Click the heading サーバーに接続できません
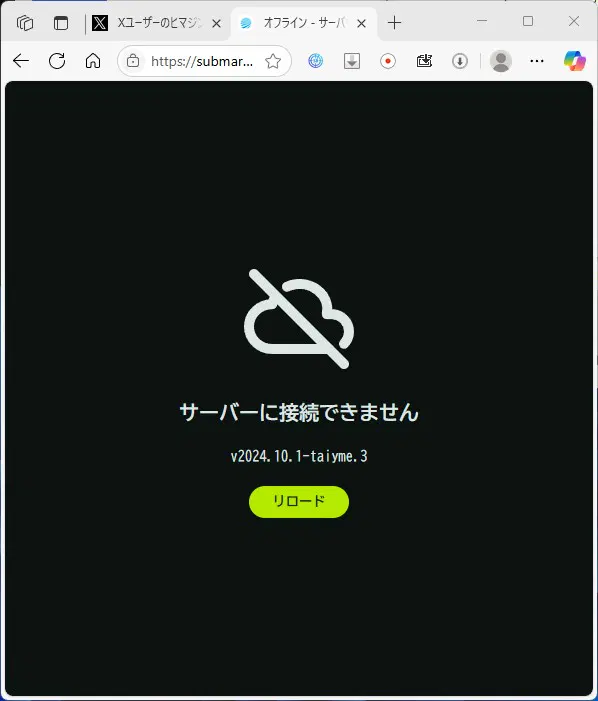598x701 pixels. pos(299,412)
